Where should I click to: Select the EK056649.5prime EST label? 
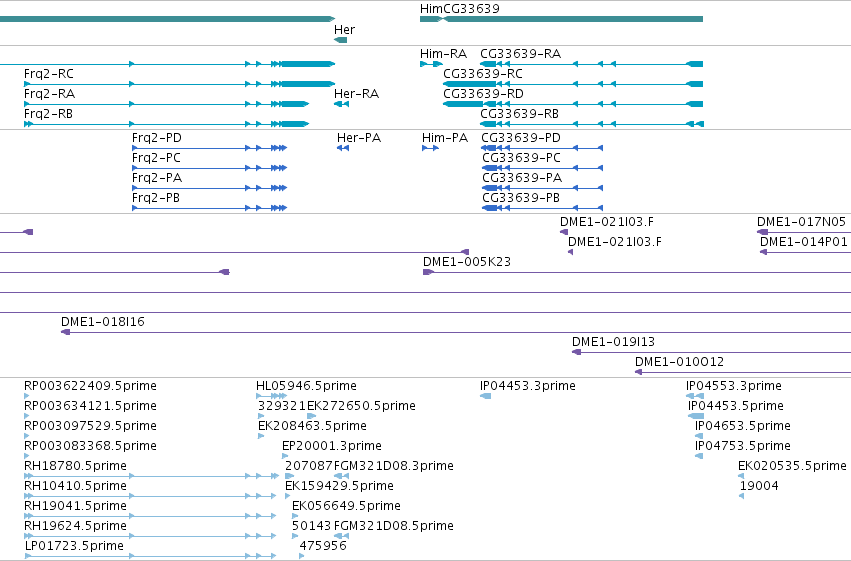tap(346, 506)
